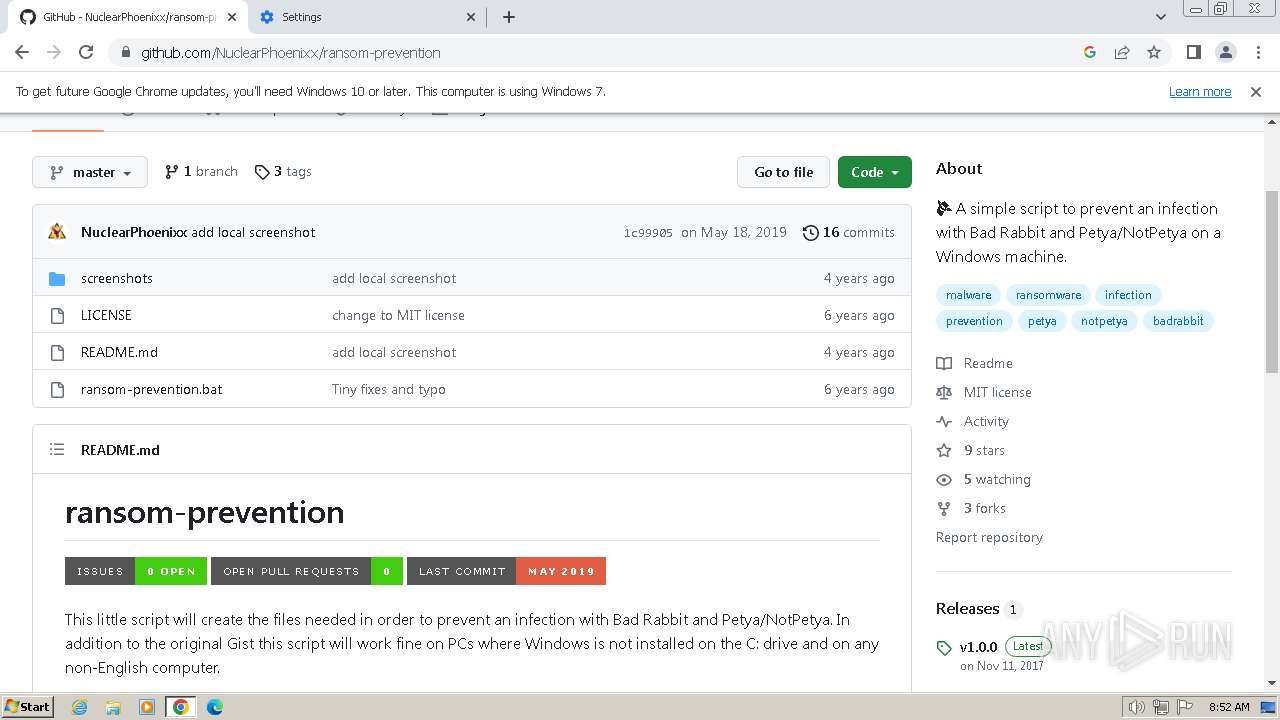
Task: Toggle the Chrome side panel
Action: point(1193,52)
